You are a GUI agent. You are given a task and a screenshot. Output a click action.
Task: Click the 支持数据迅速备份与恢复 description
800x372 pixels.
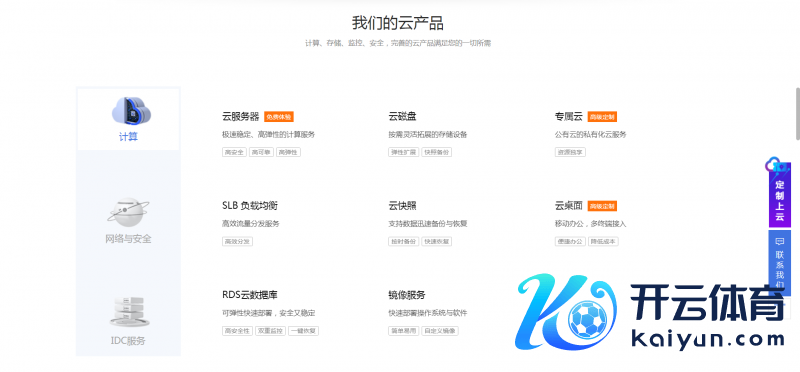click(x=428, y=224)
